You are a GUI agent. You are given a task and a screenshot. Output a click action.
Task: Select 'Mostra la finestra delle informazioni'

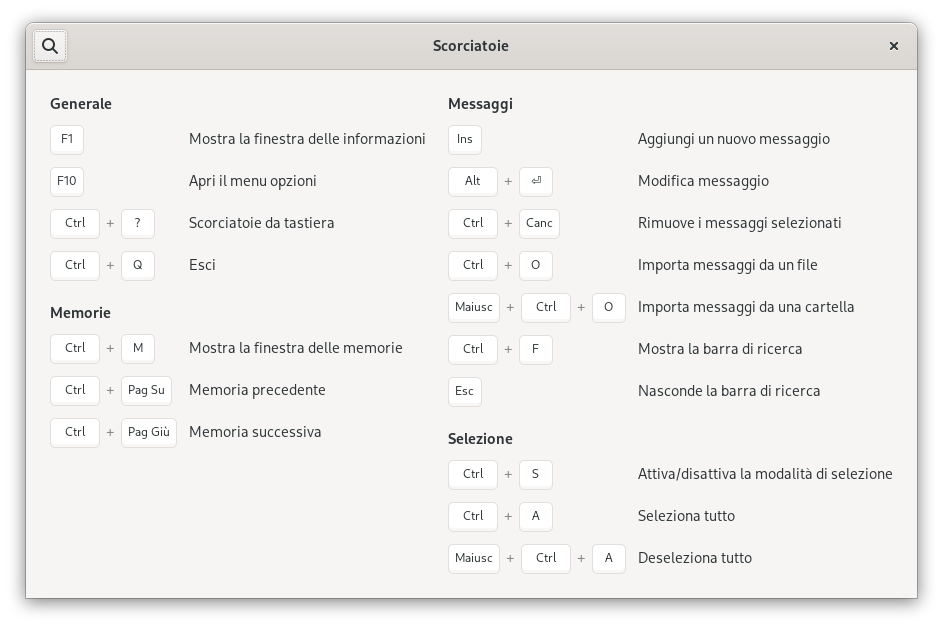(x=307, y=139)
